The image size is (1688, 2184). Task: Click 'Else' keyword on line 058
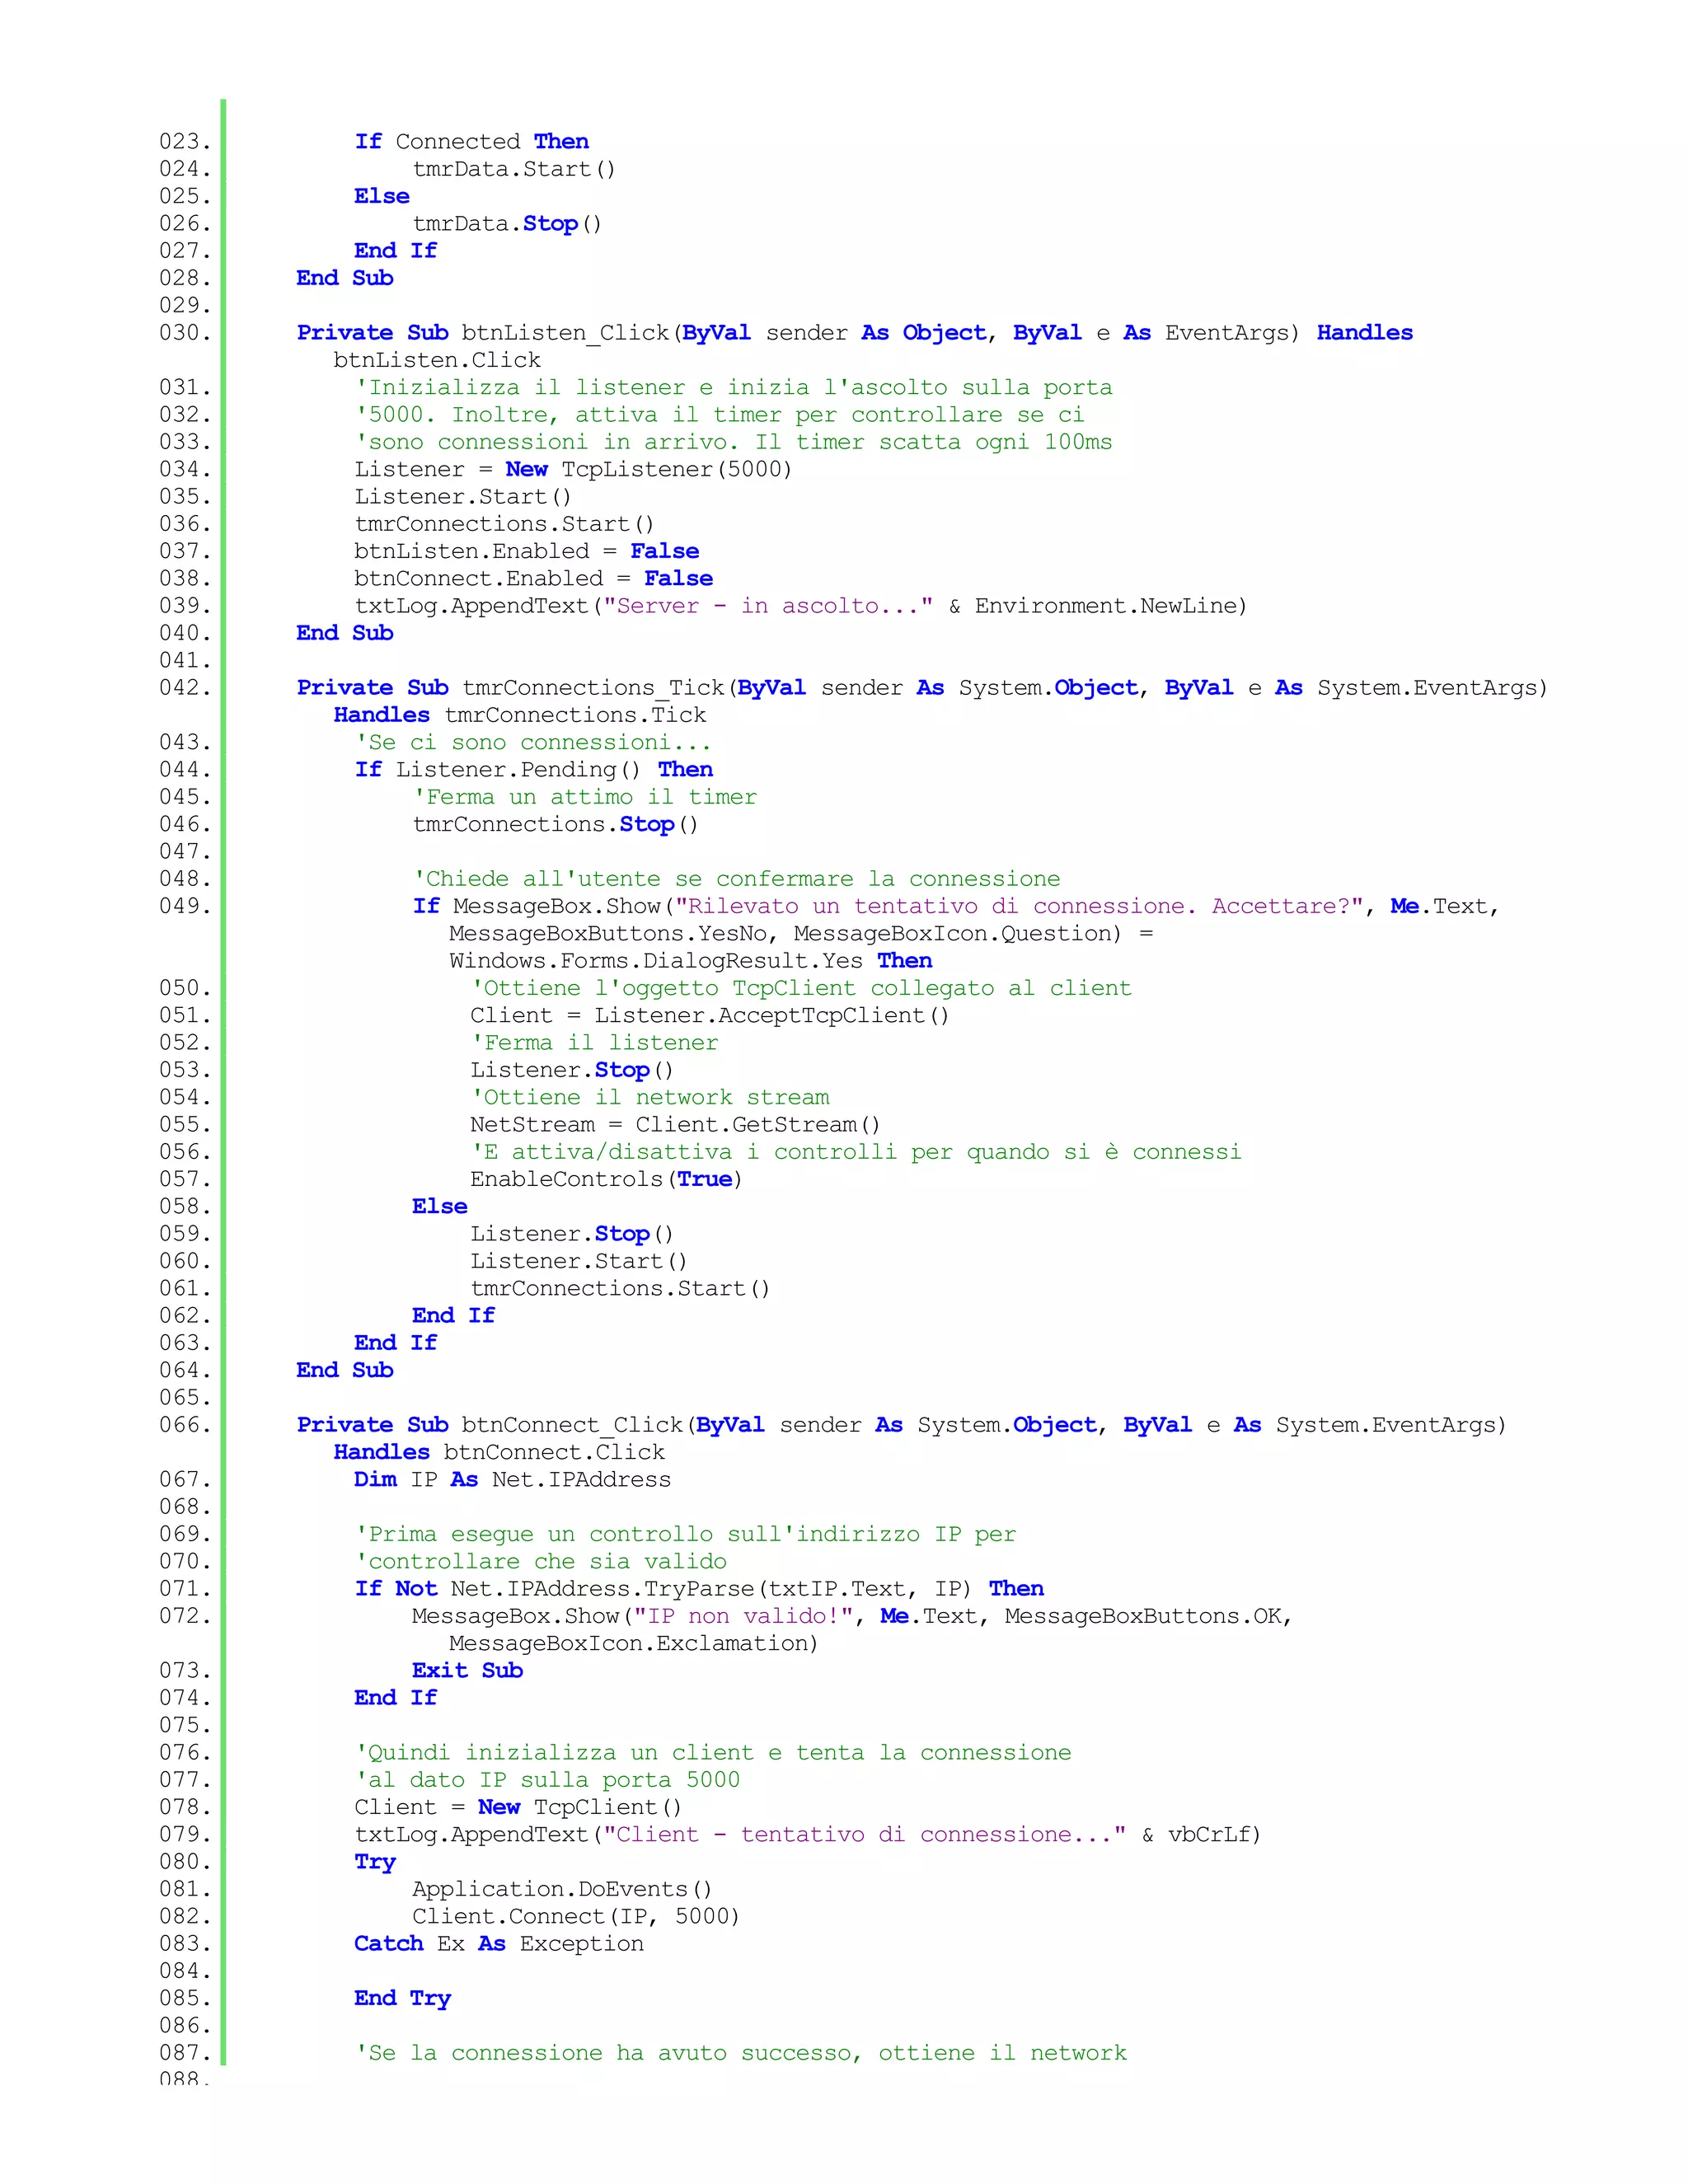440,1206
